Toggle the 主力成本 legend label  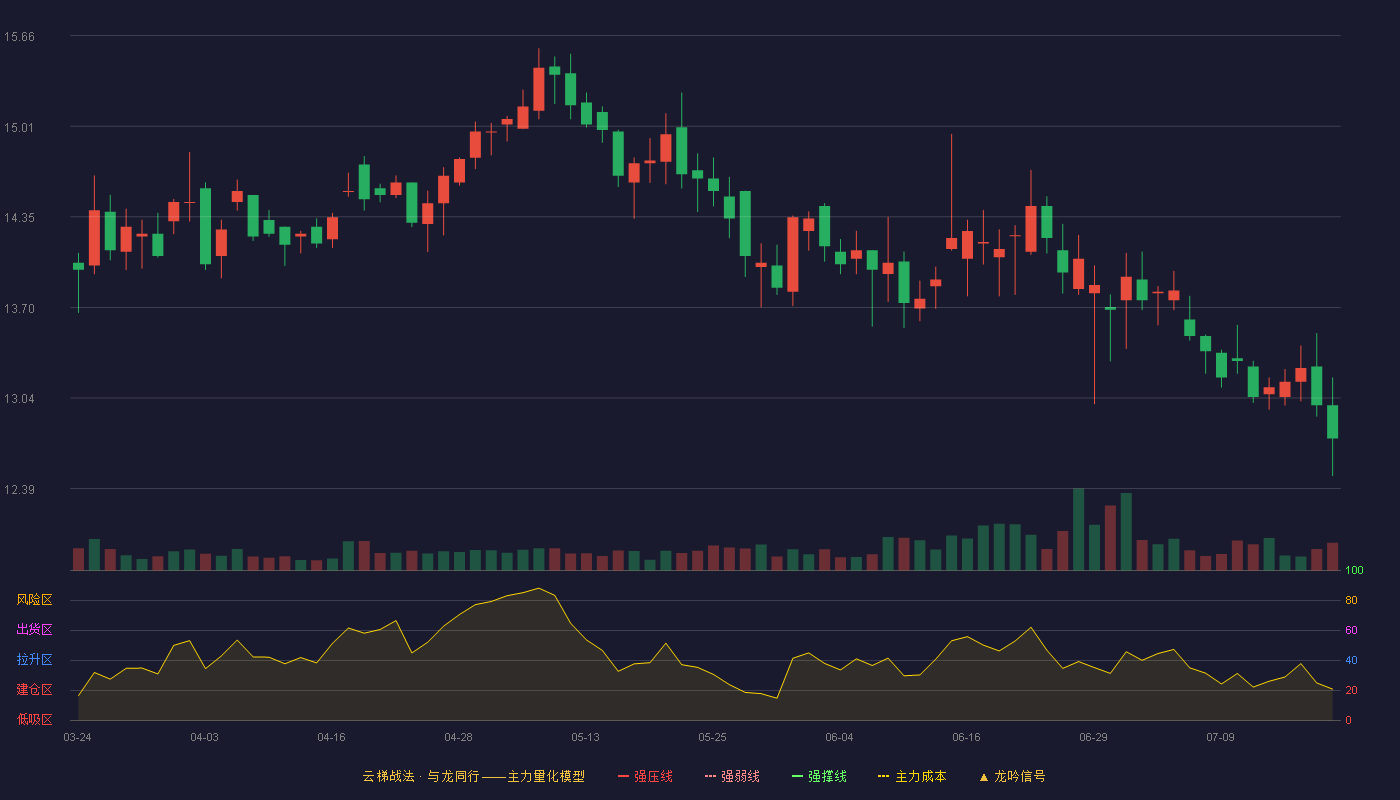(920, 776)
